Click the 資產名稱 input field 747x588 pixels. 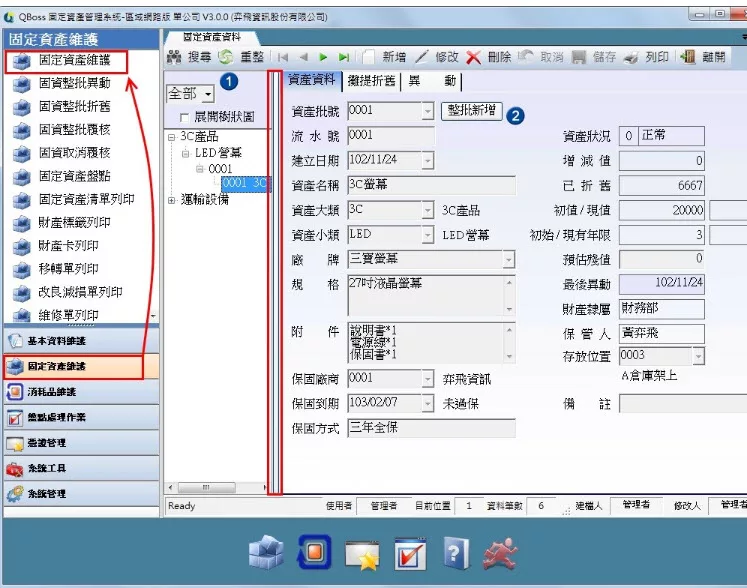click(x=431, y=185)
